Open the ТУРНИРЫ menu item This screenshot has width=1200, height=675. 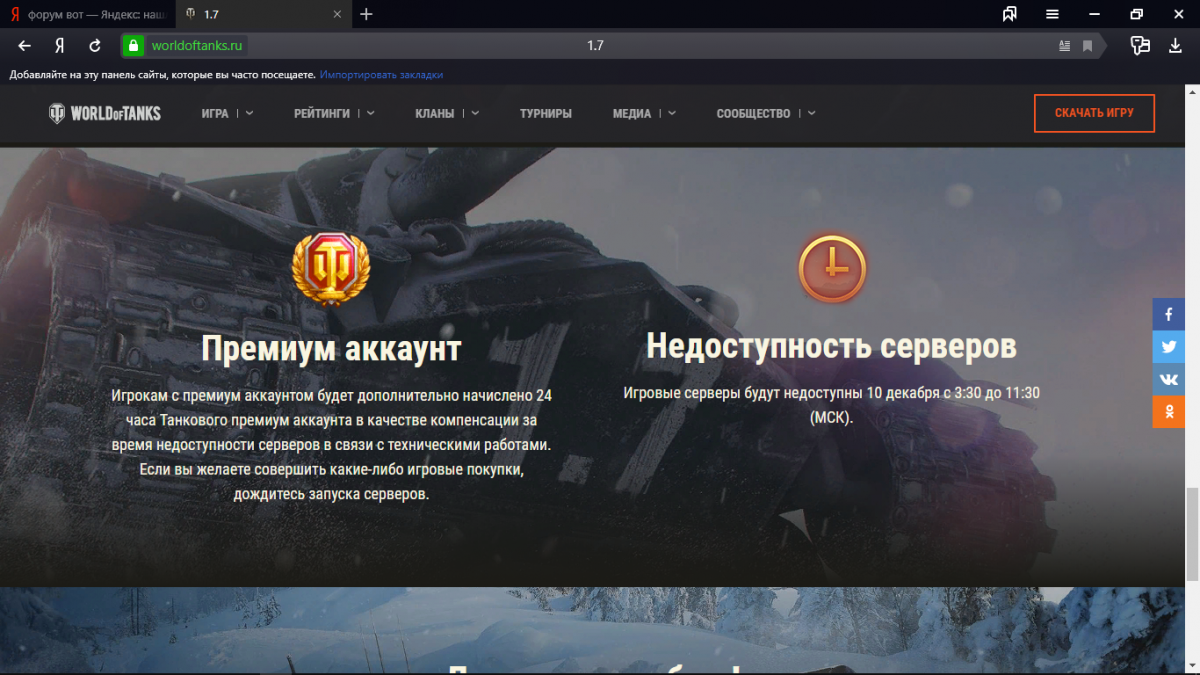pos(546,113)
